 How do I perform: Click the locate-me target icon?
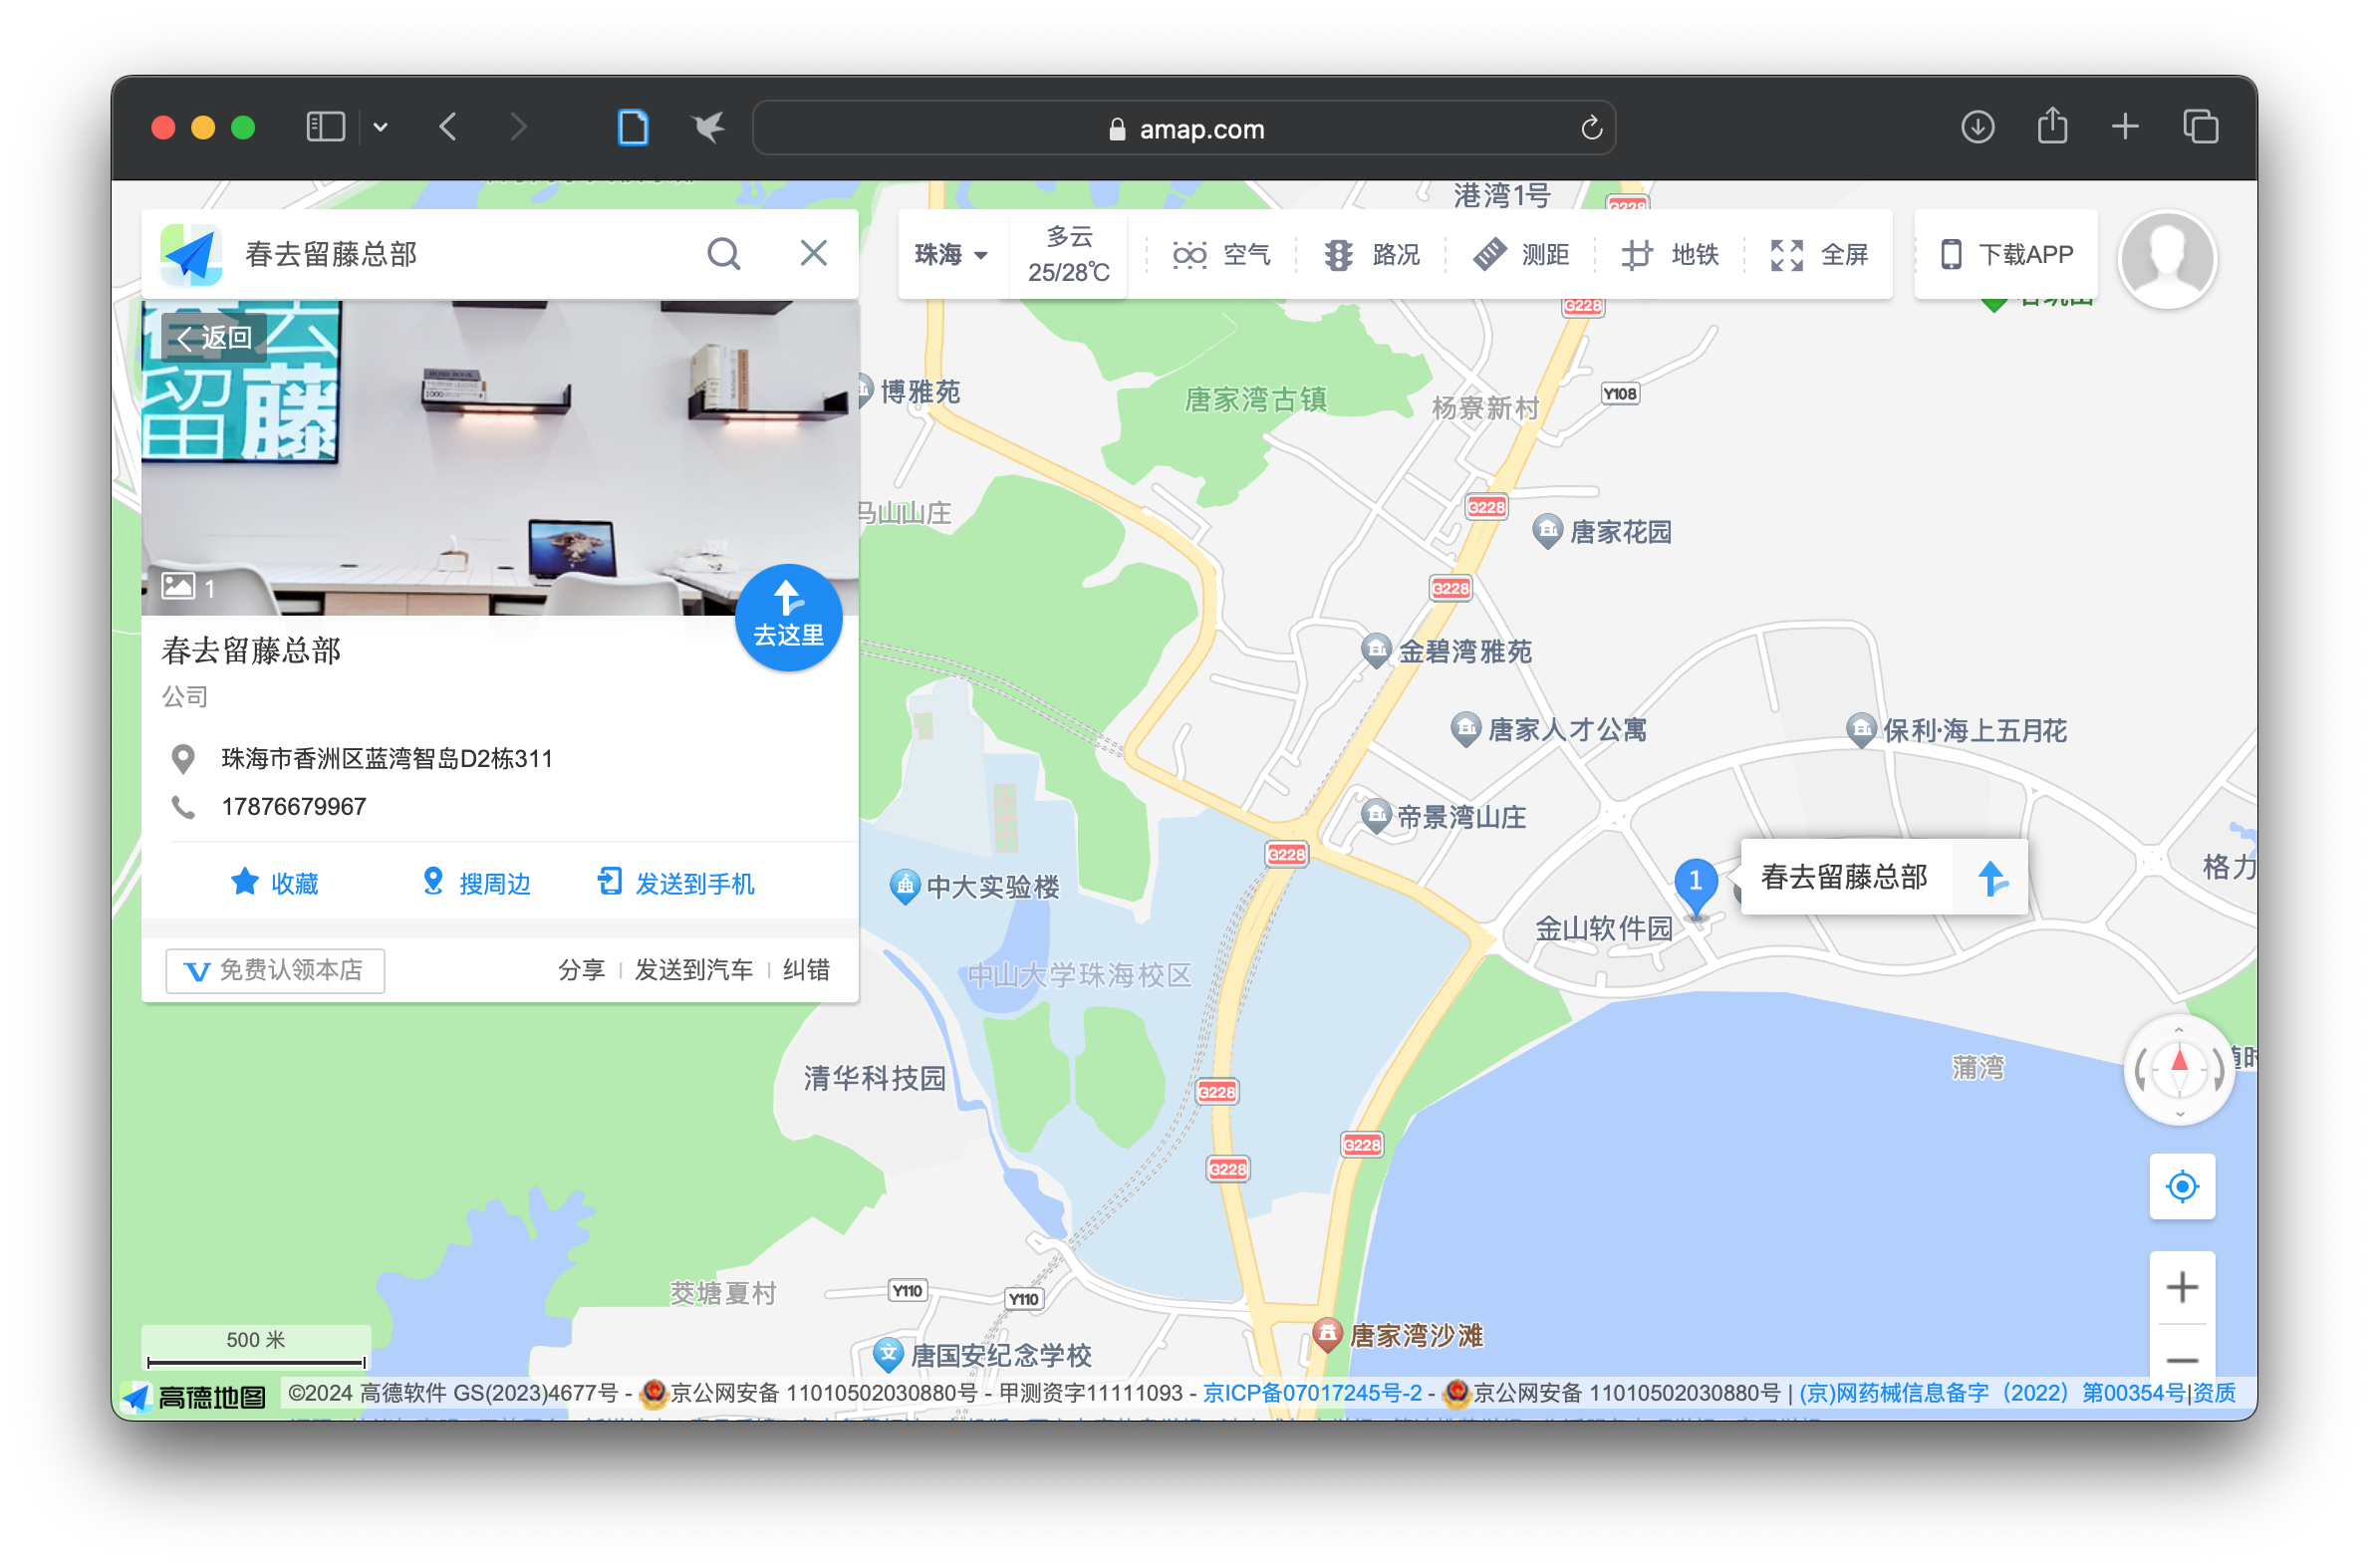pos(2181,1186)
